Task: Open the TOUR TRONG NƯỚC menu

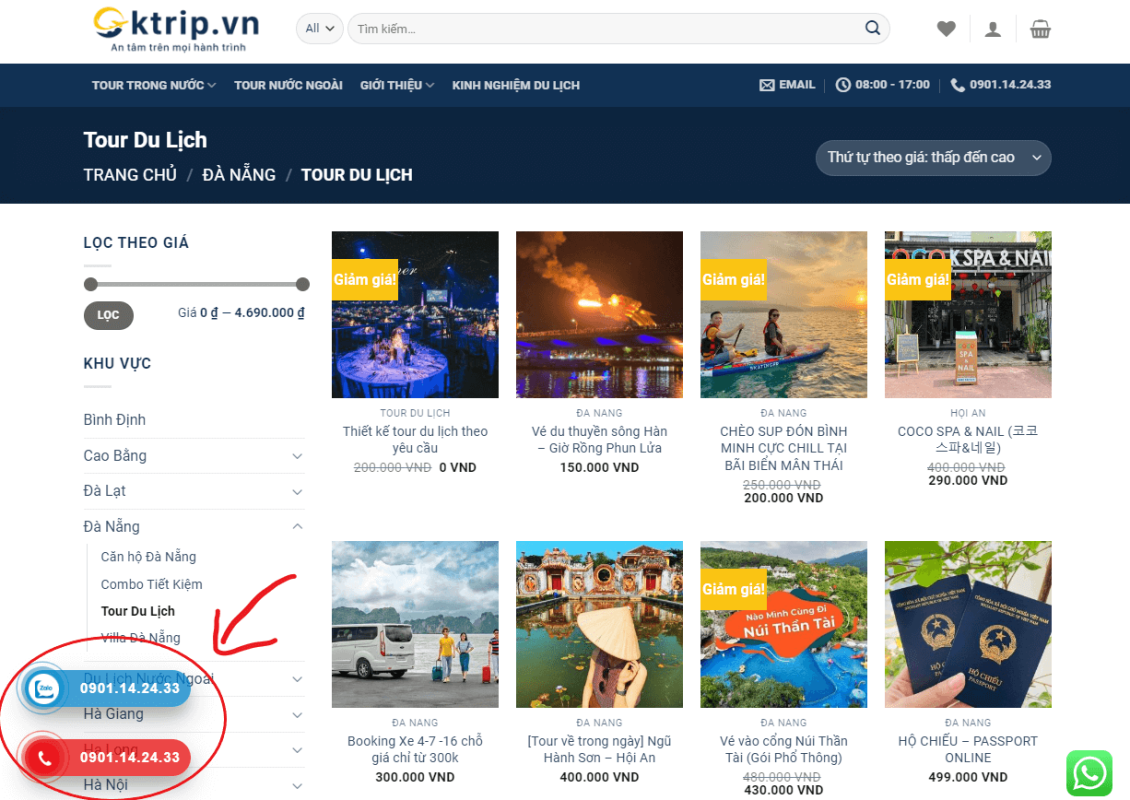Action: (154, 85)
